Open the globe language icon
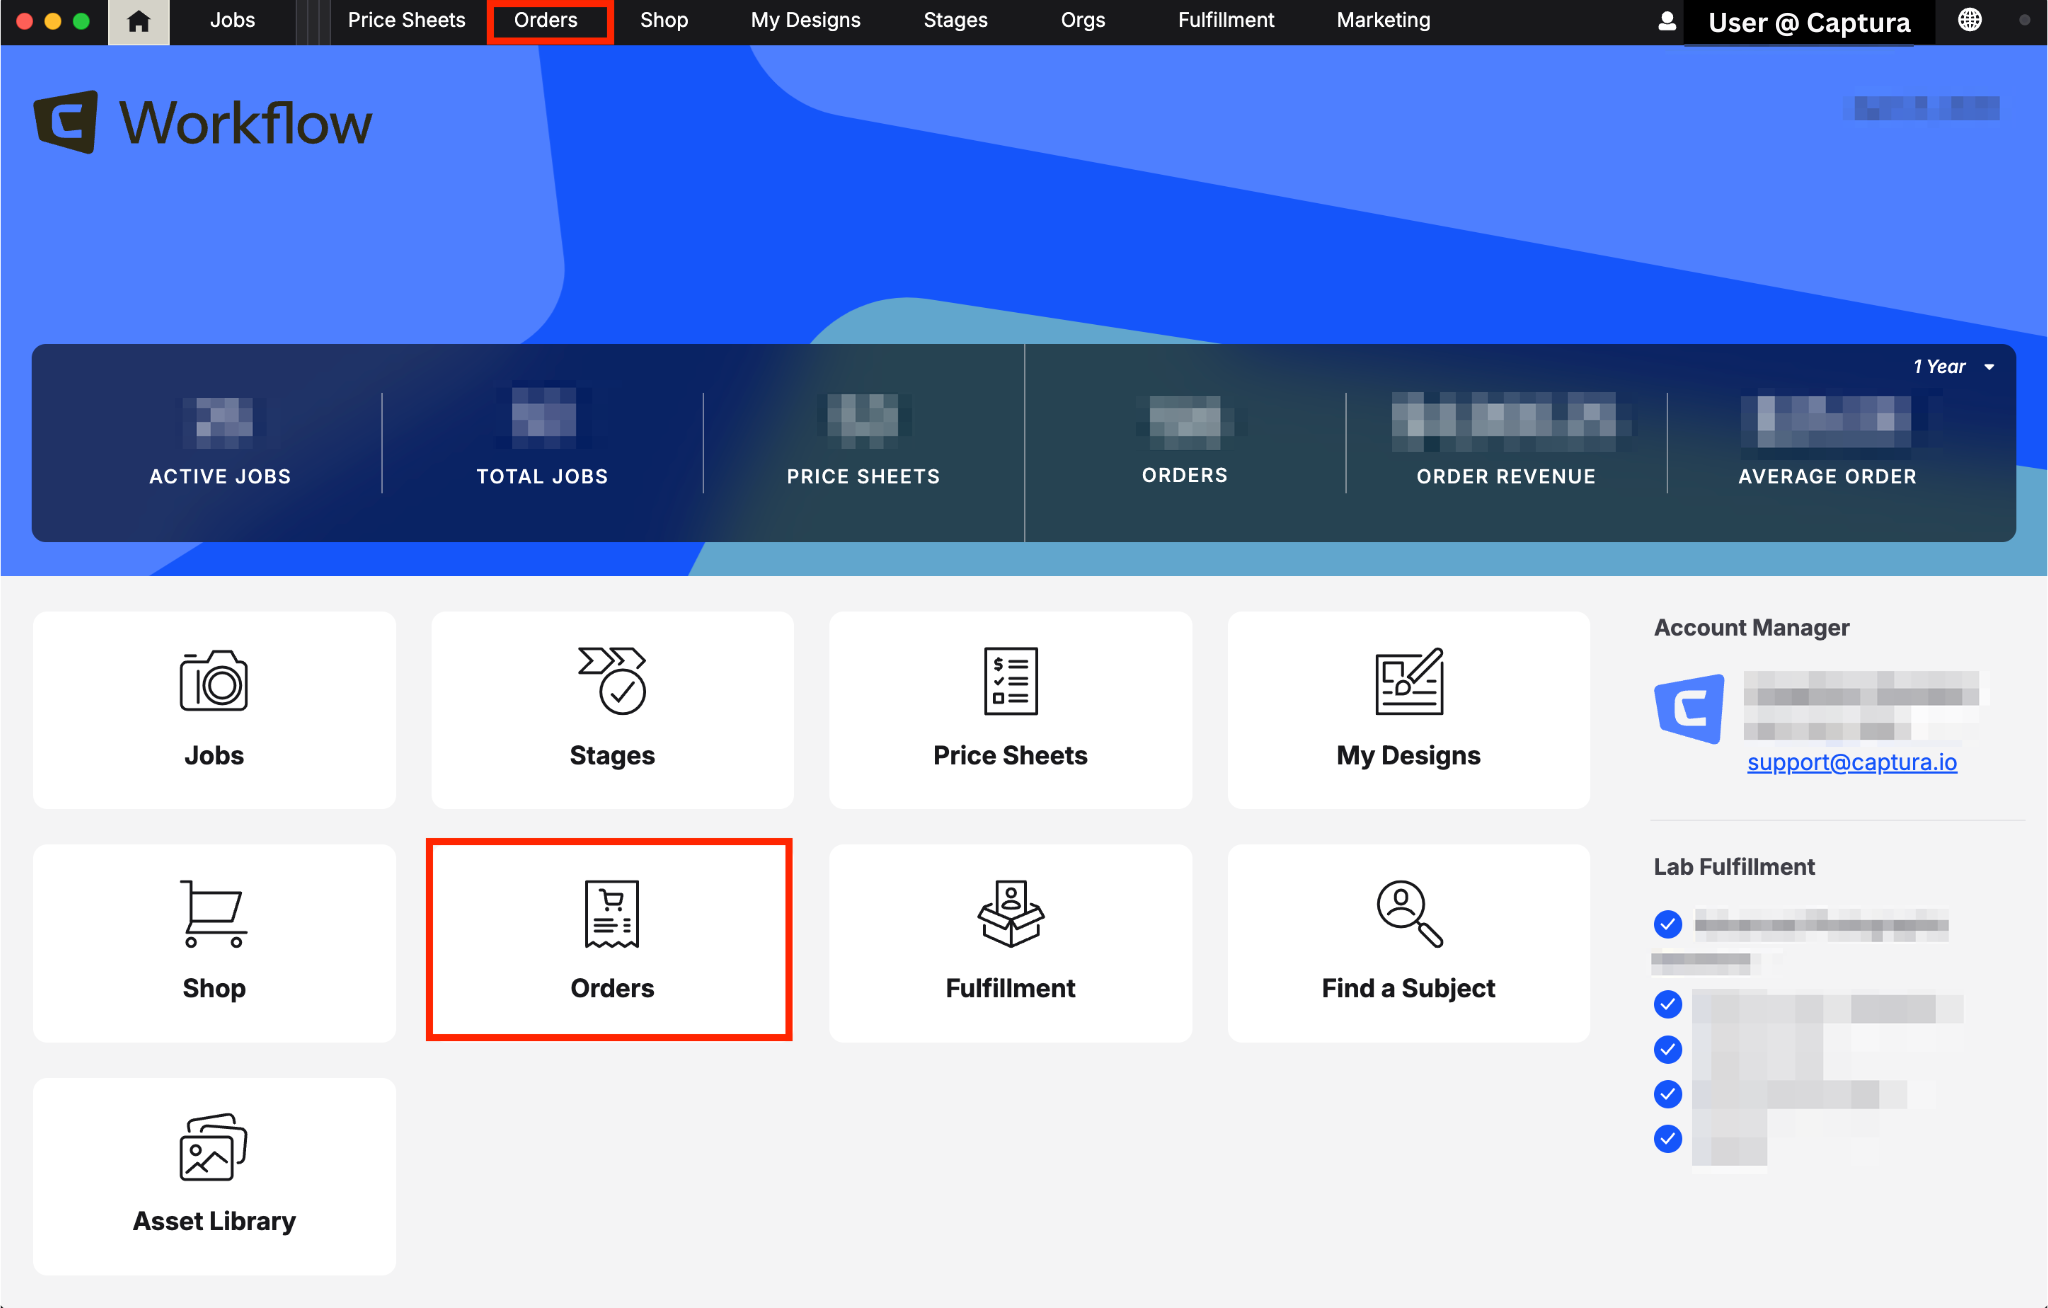This screenshot has width=2048, height=1308. pos(1969,20)
